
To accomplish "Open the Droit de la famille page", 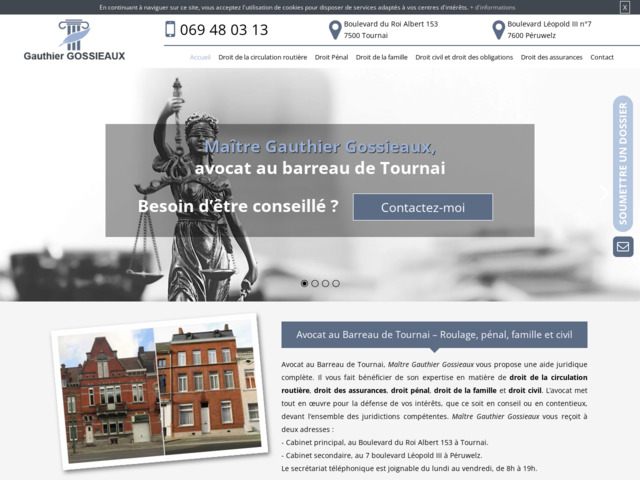I will pos(382,58).
